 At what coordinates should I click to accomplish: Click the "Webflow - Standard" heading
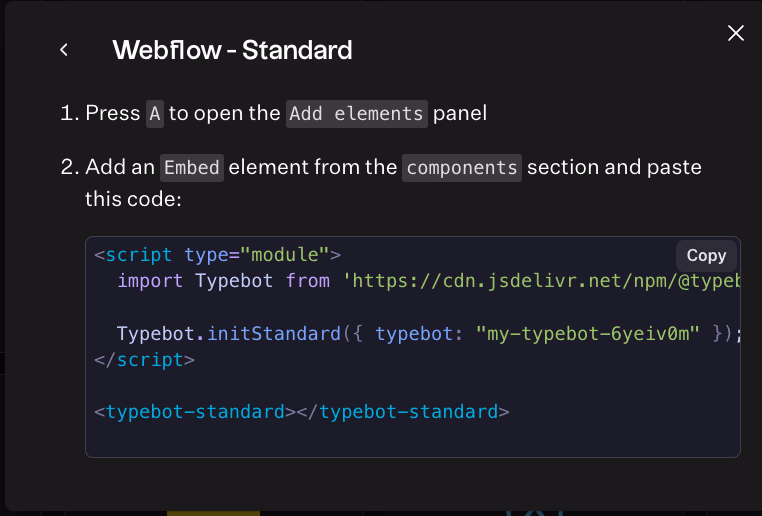point(232,50)
